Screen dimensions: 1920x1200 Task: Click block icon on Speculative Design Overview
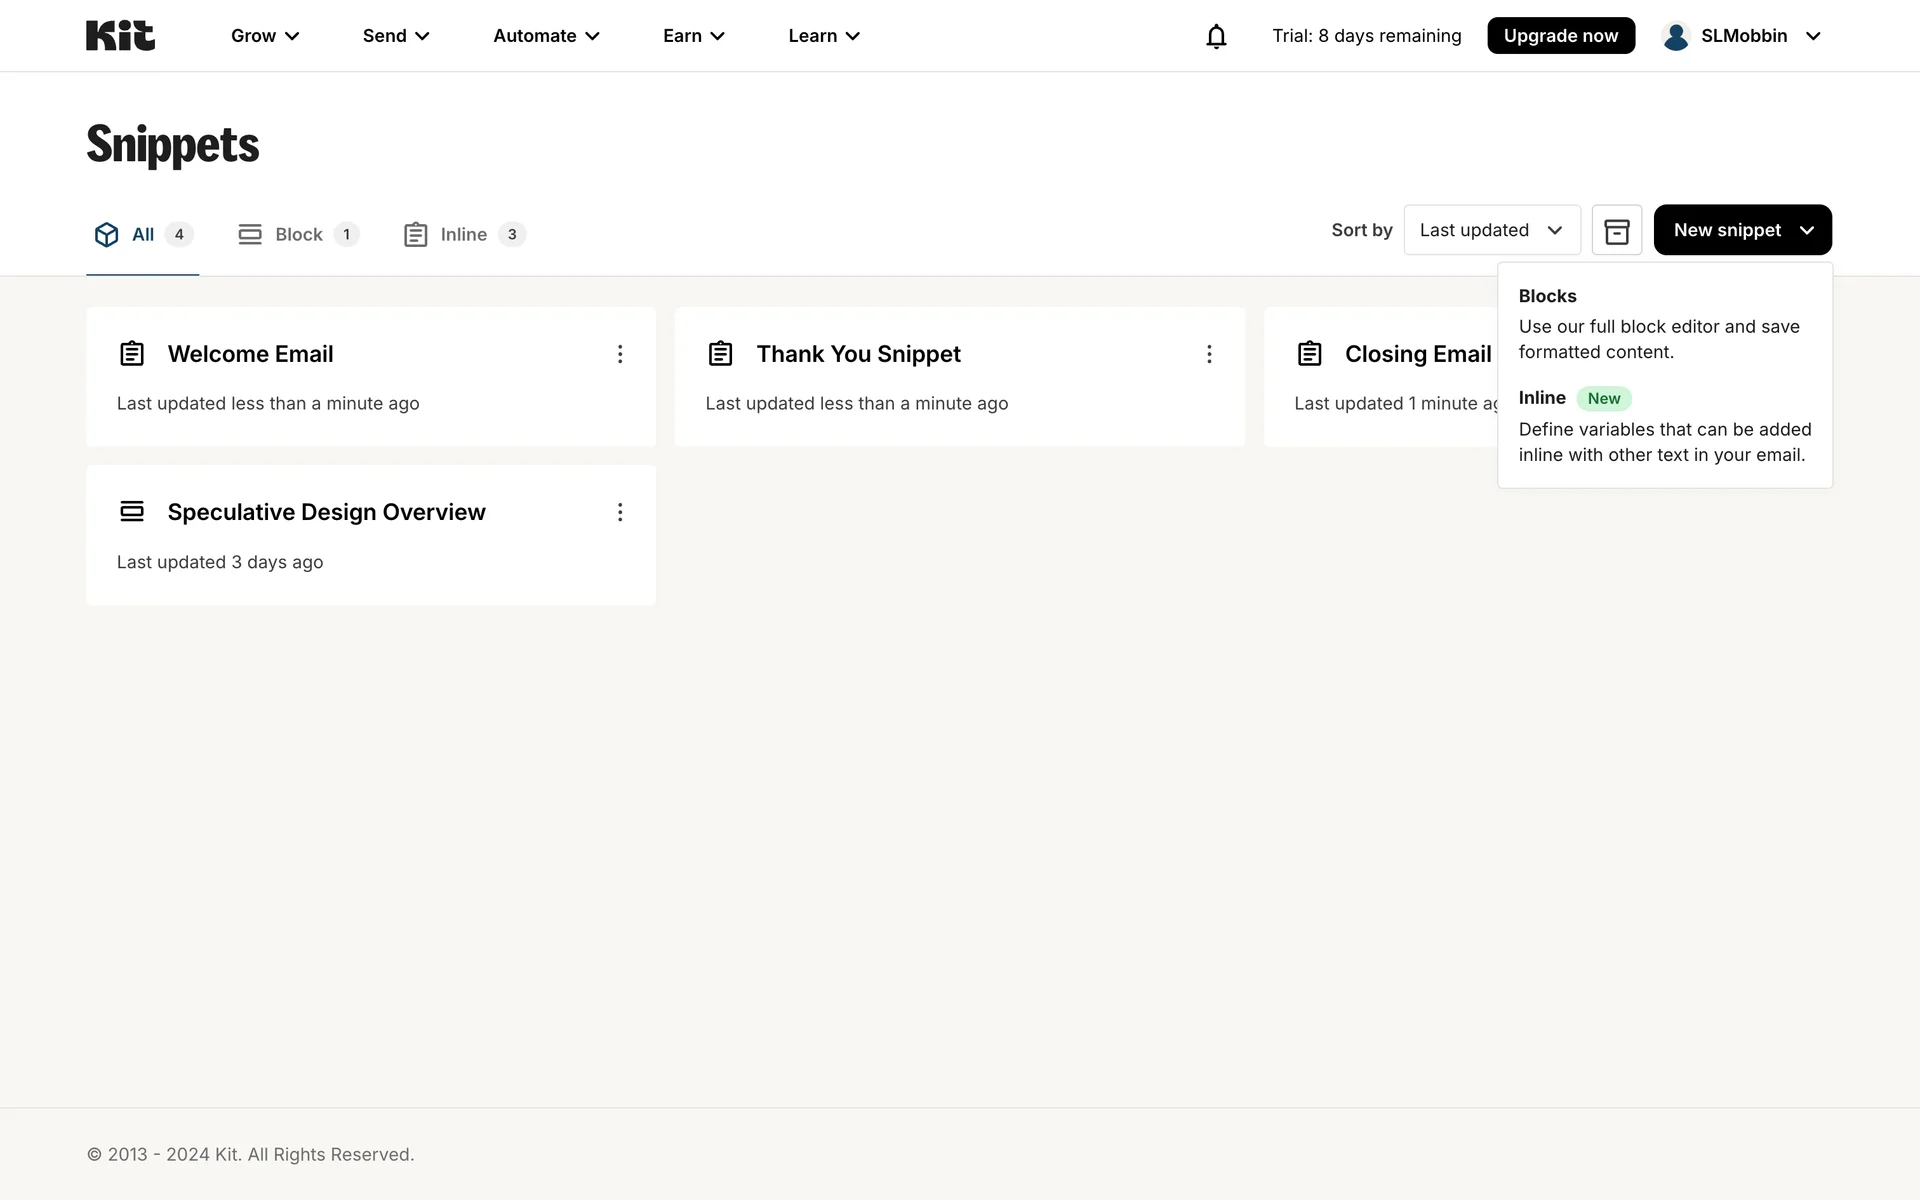point(132,512)
